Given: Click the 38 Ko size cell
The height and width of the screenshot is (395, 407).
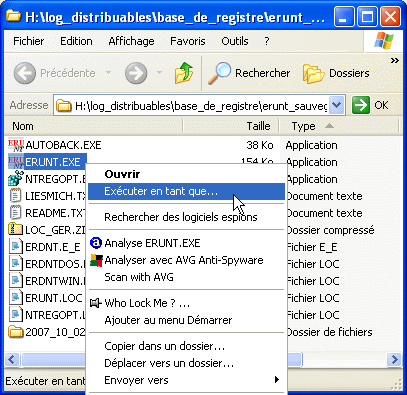Looking at the screenshot, I should tap(260, 145).
